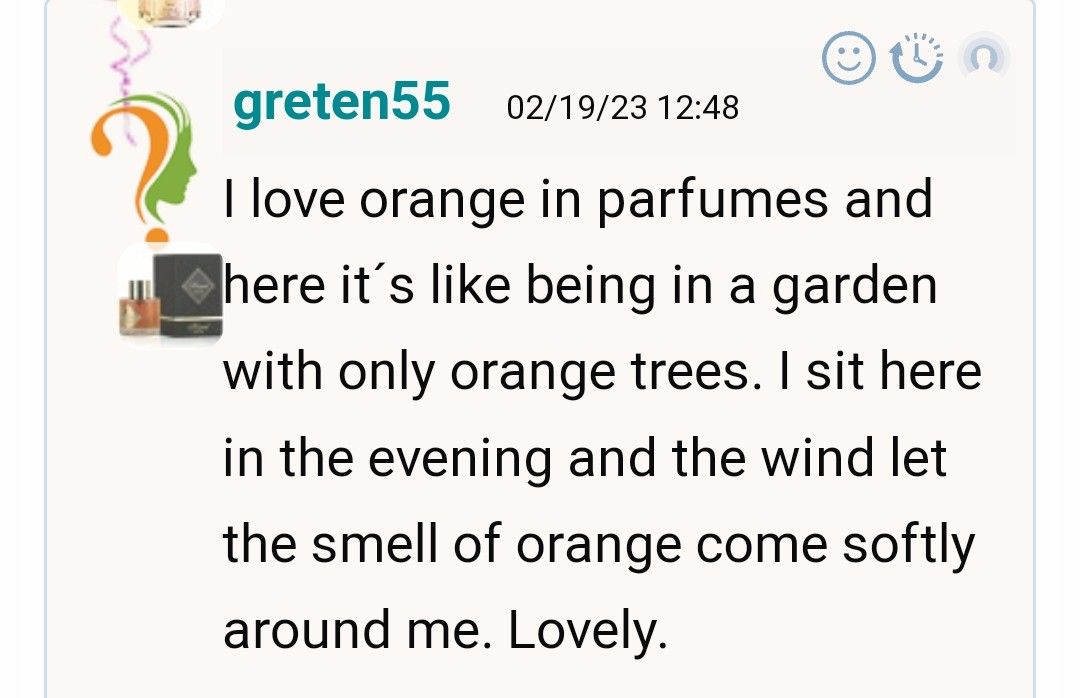Open the perfume bottle with black box thumbnail
This screenshot has height=698, width=1080.
[169, 295]
